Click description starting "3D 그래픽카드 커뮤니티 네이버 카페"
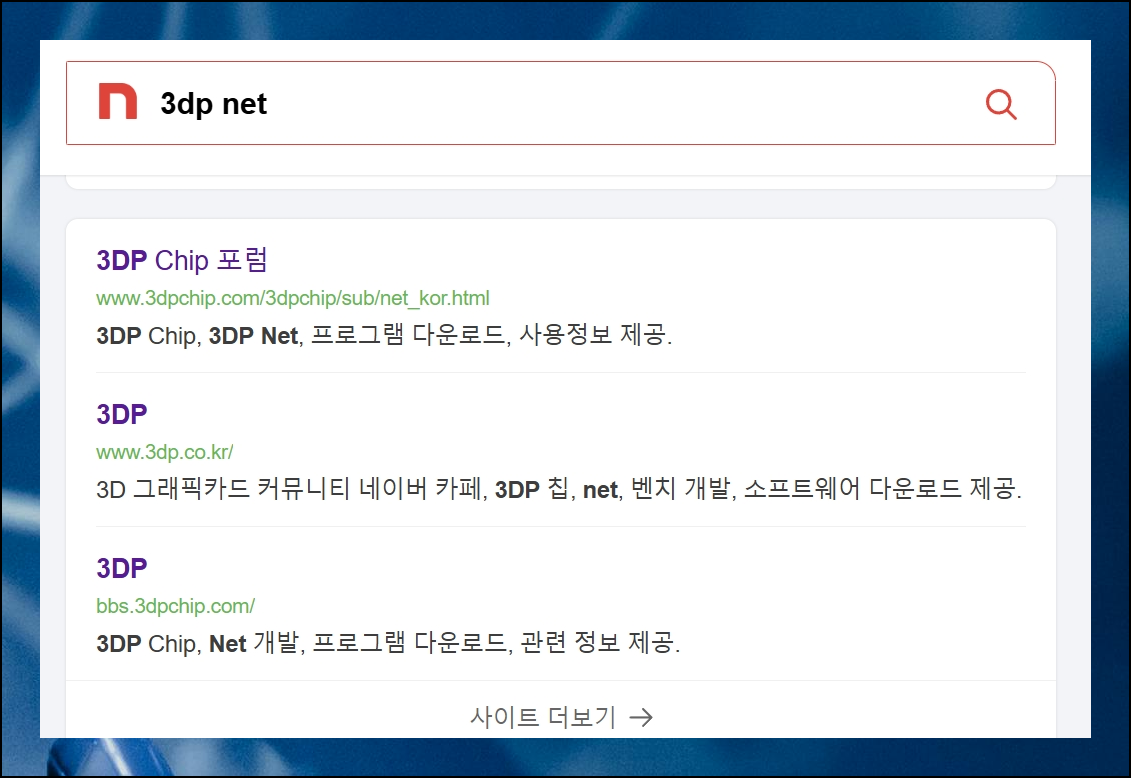Image resolution: width=1131 pixels, height=778 pixels. pyautogui.click(x=559, y=489)
